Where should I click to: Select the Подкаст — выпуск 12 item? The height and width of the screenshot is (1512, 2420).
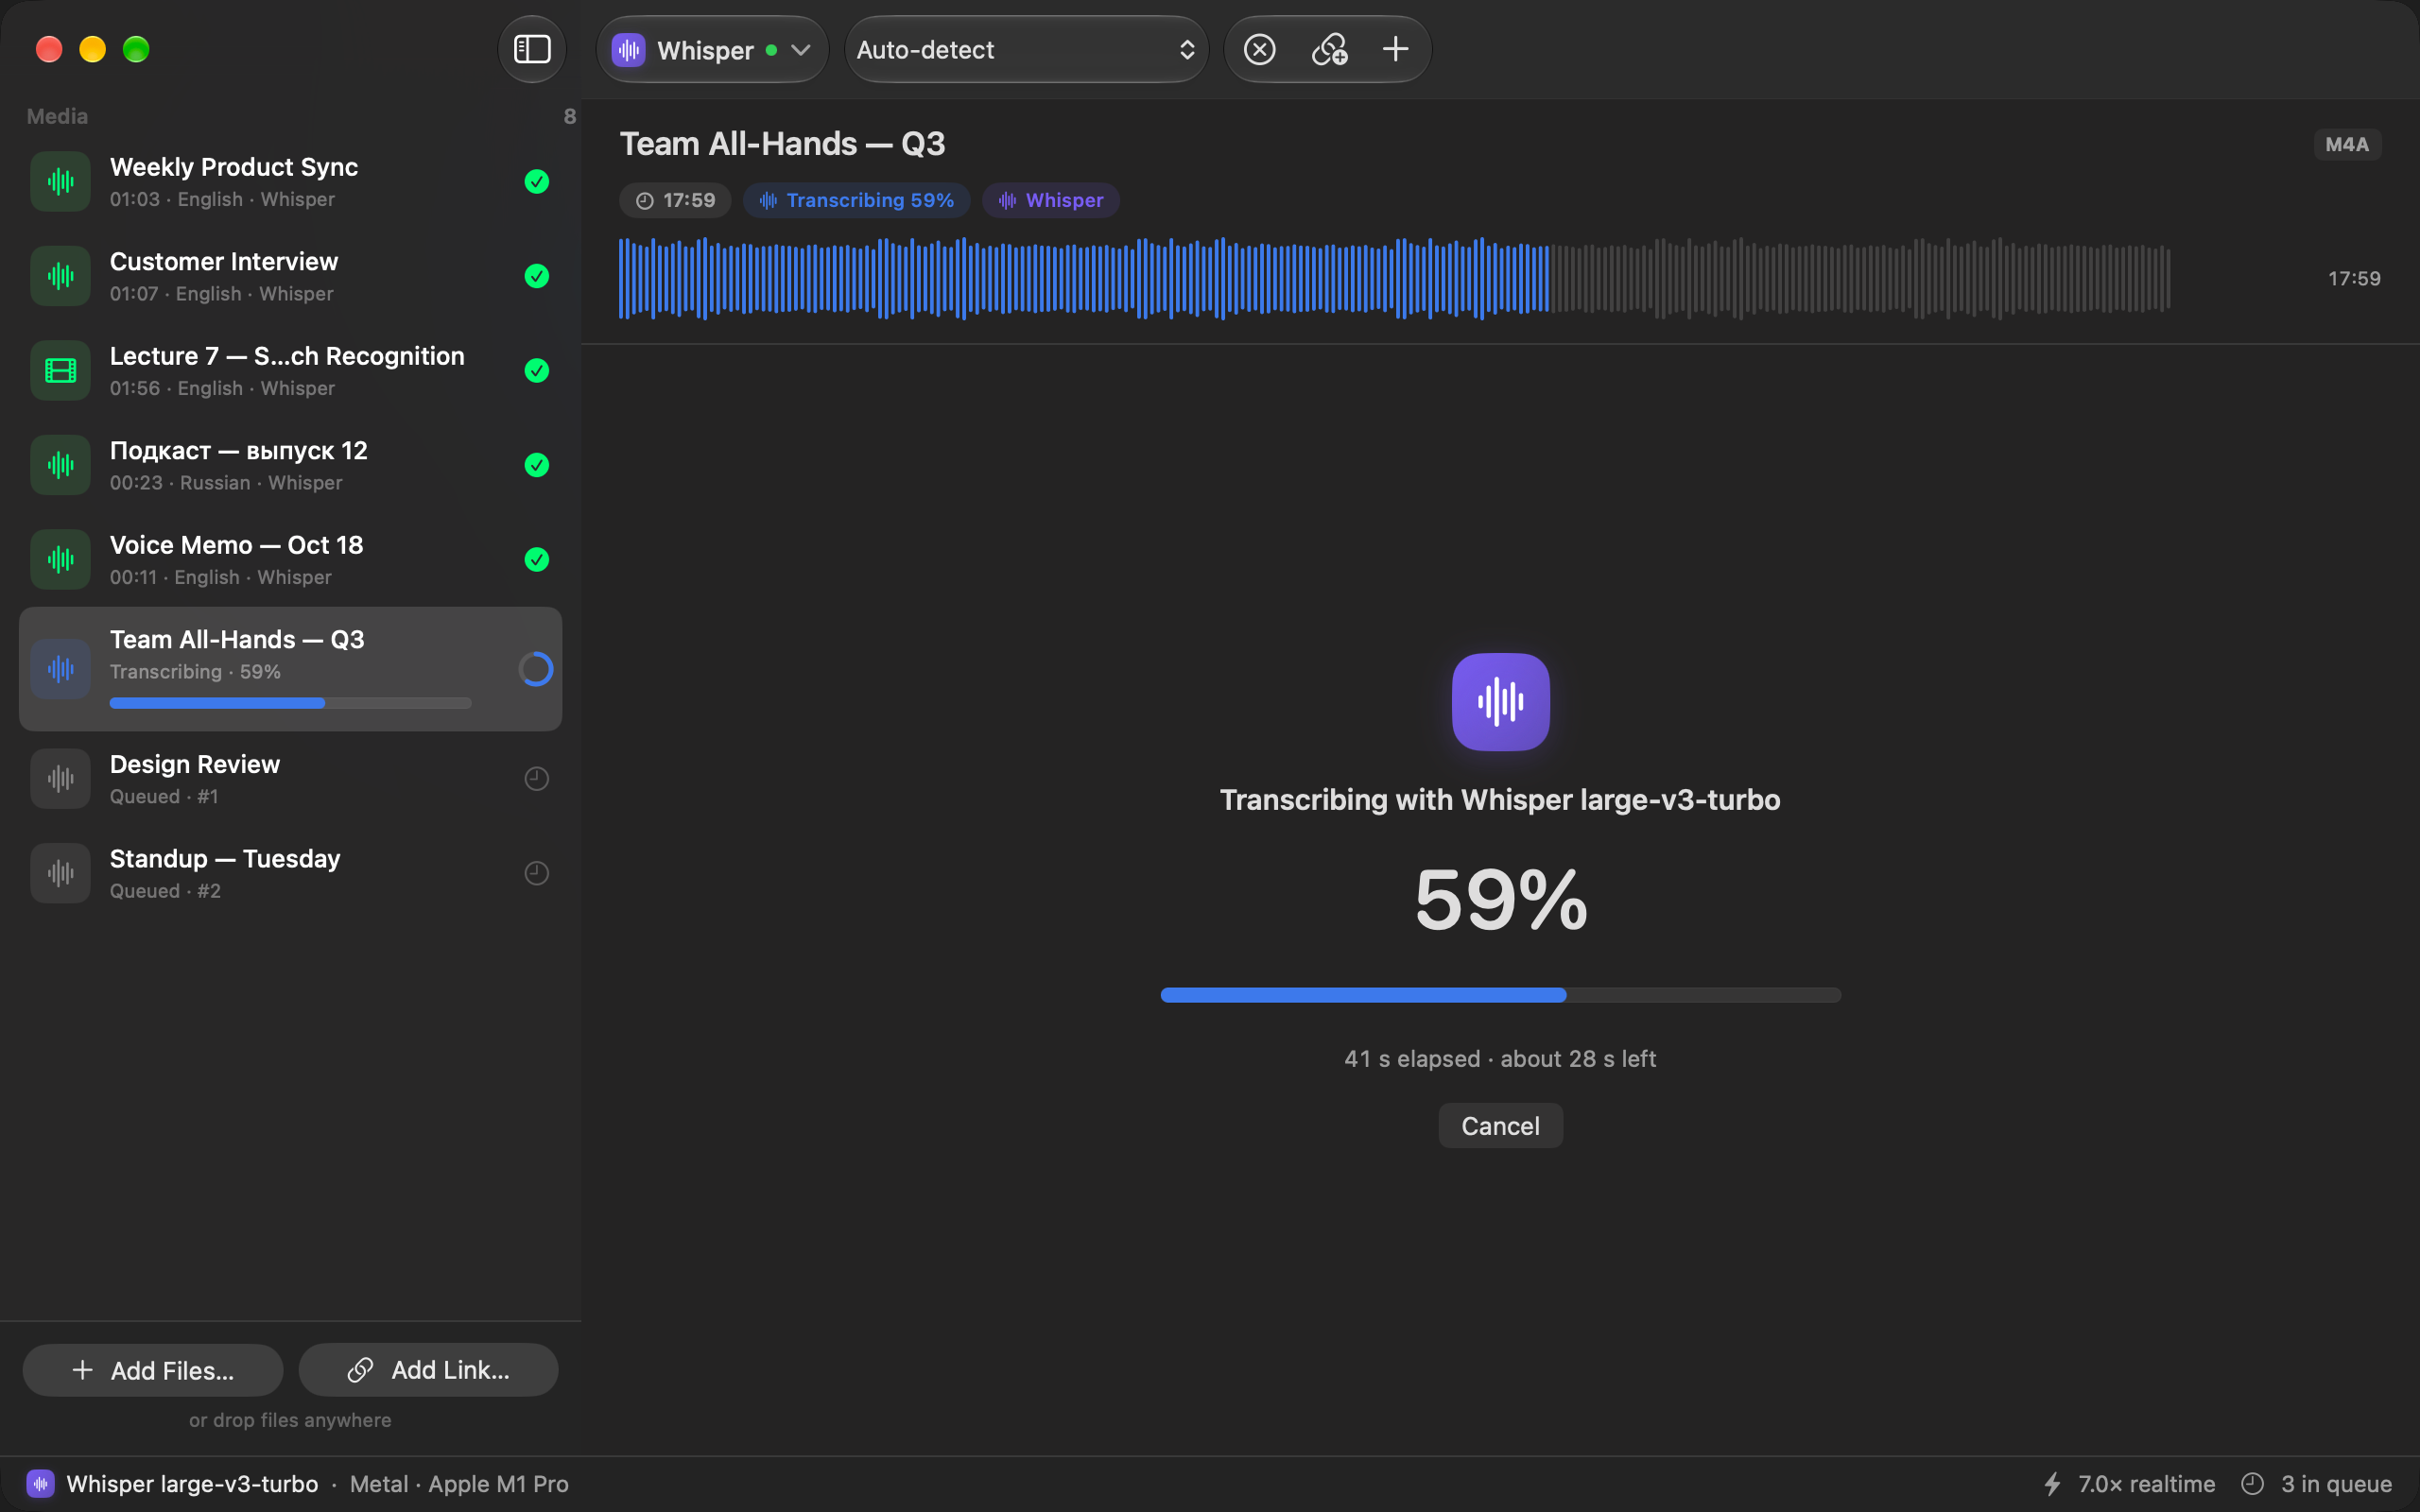click(290, 465)
